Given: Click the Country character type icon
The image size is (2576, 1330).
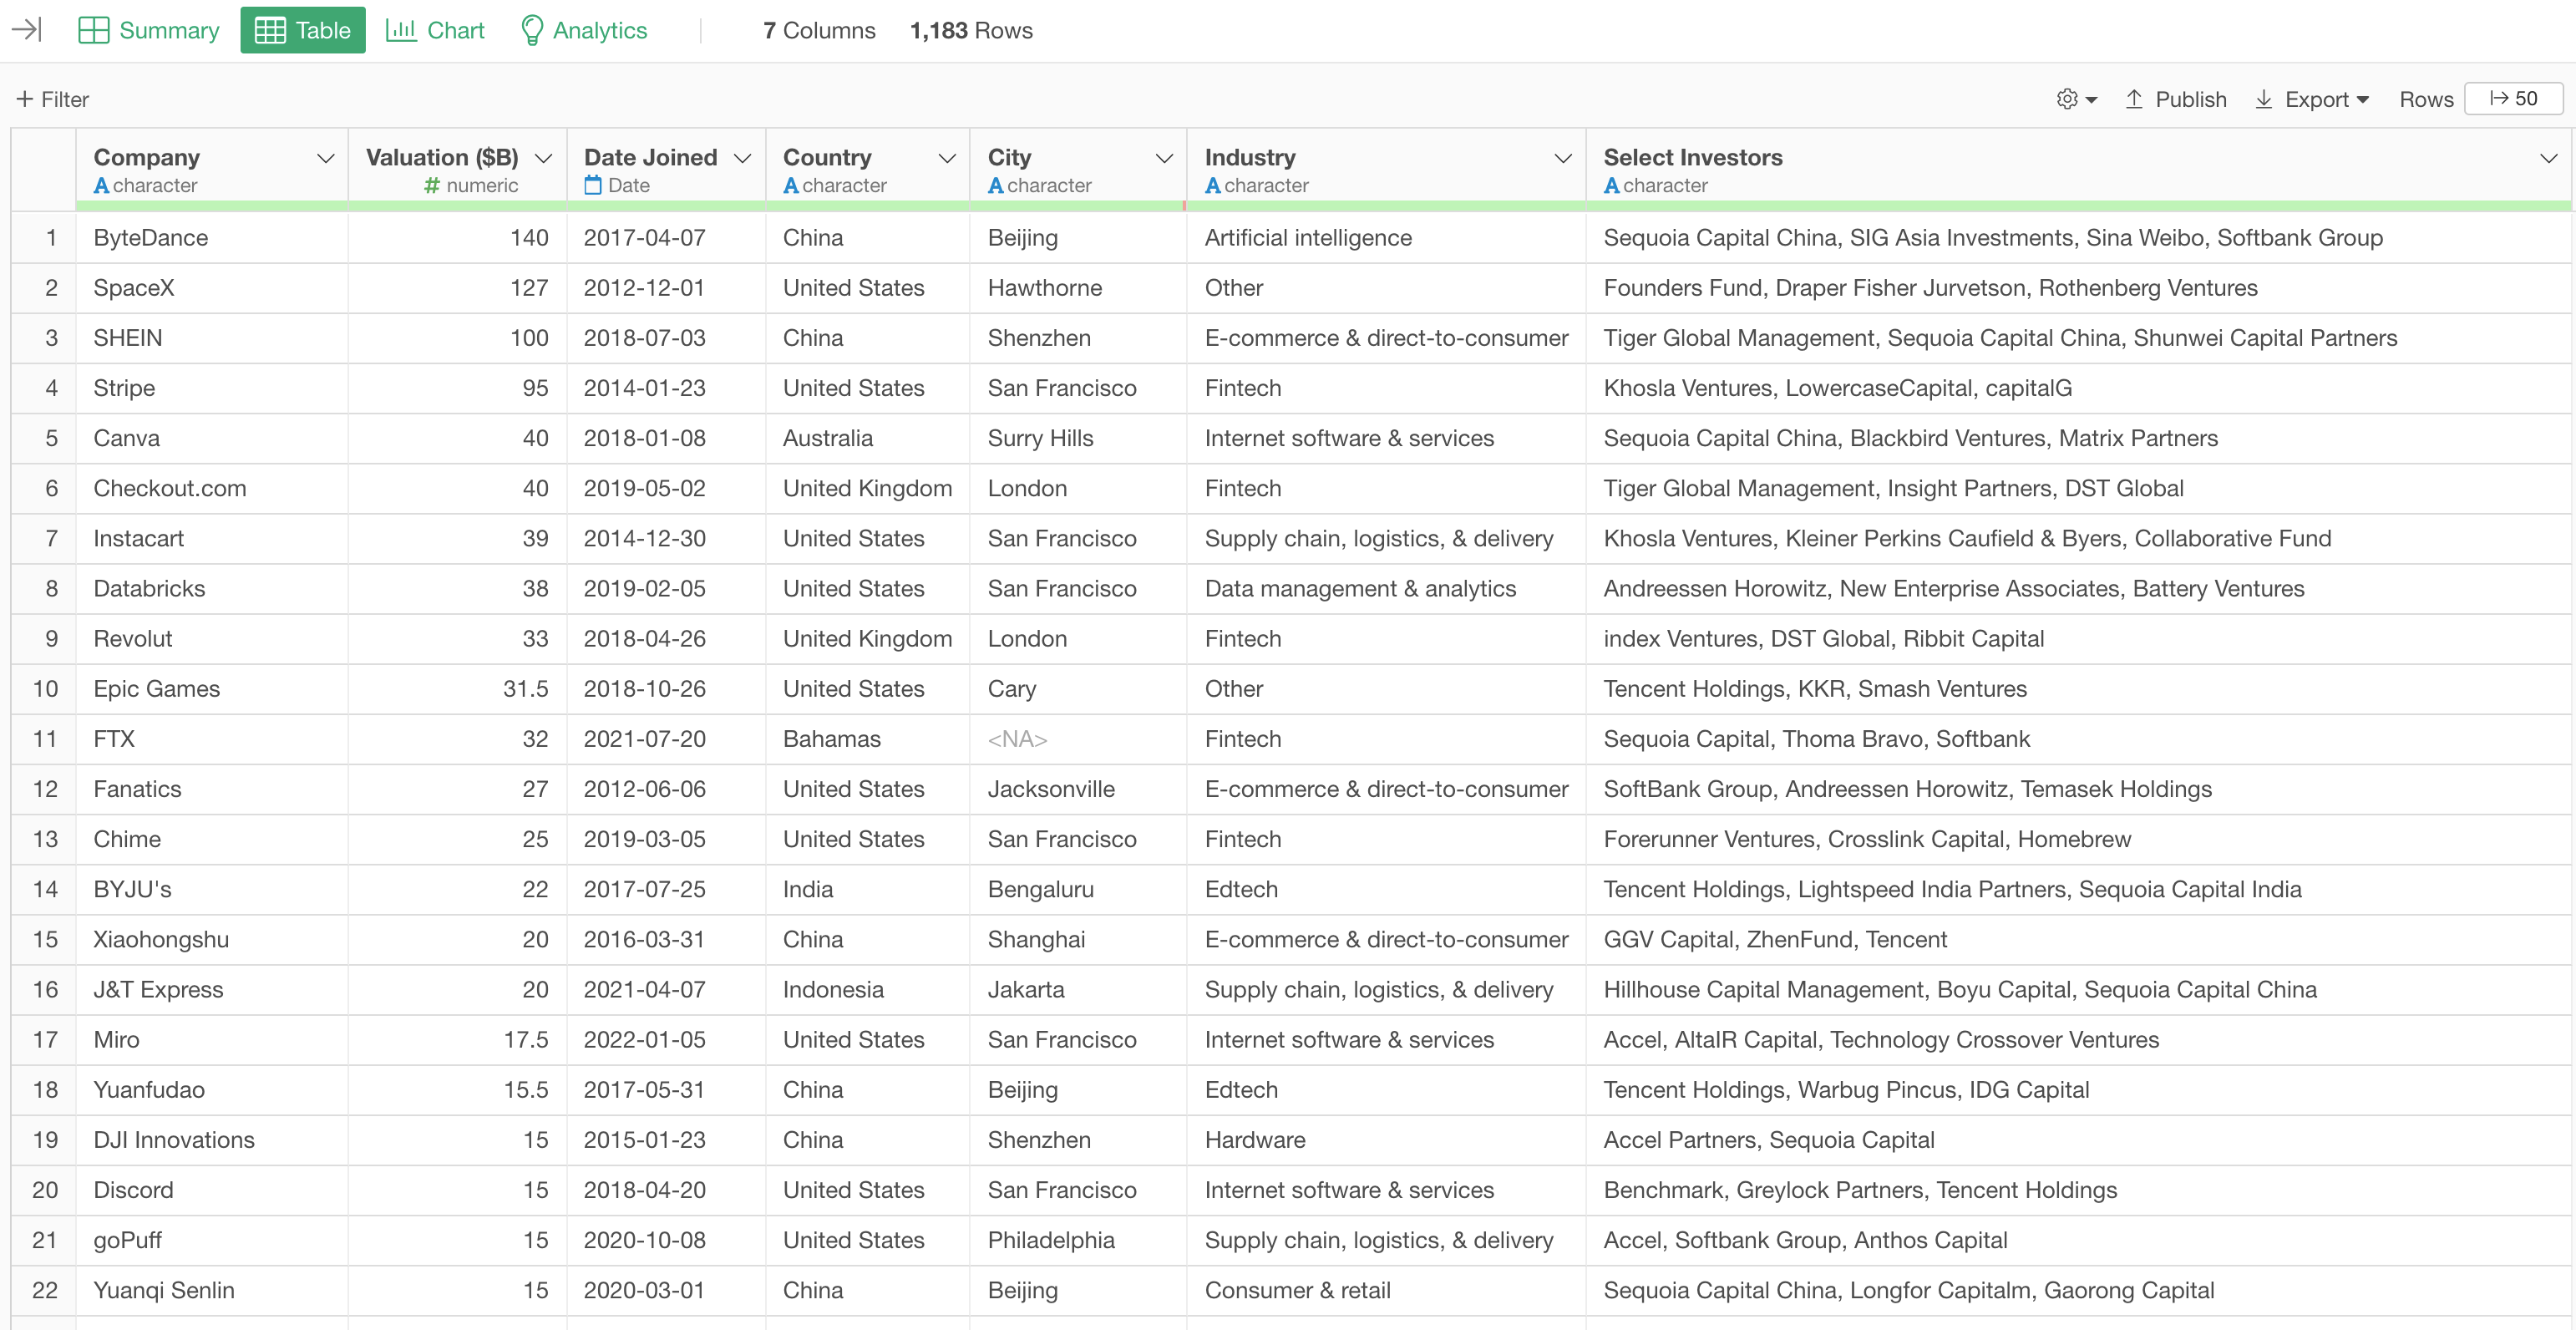Looking at the screenshot, I should point(791,186).
